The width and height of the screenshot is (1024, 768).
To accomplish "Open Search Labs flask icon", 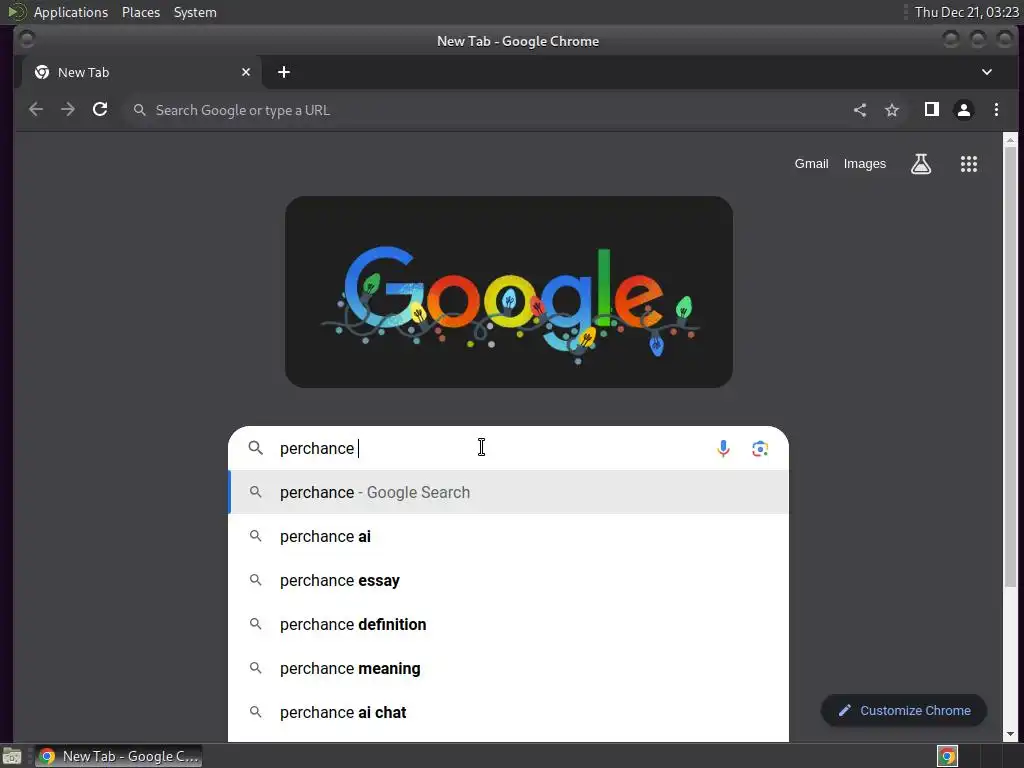I will [921, 164].
